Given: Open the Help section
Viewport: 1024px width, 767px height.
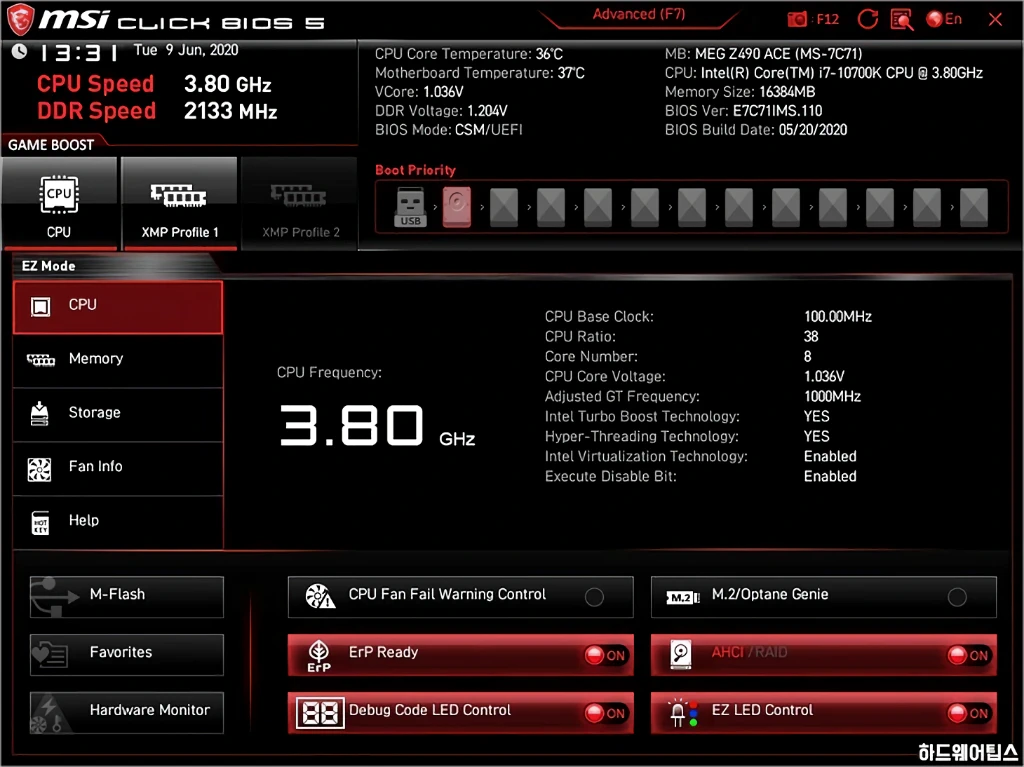Looking at the screenshot, I should [118, 522].
